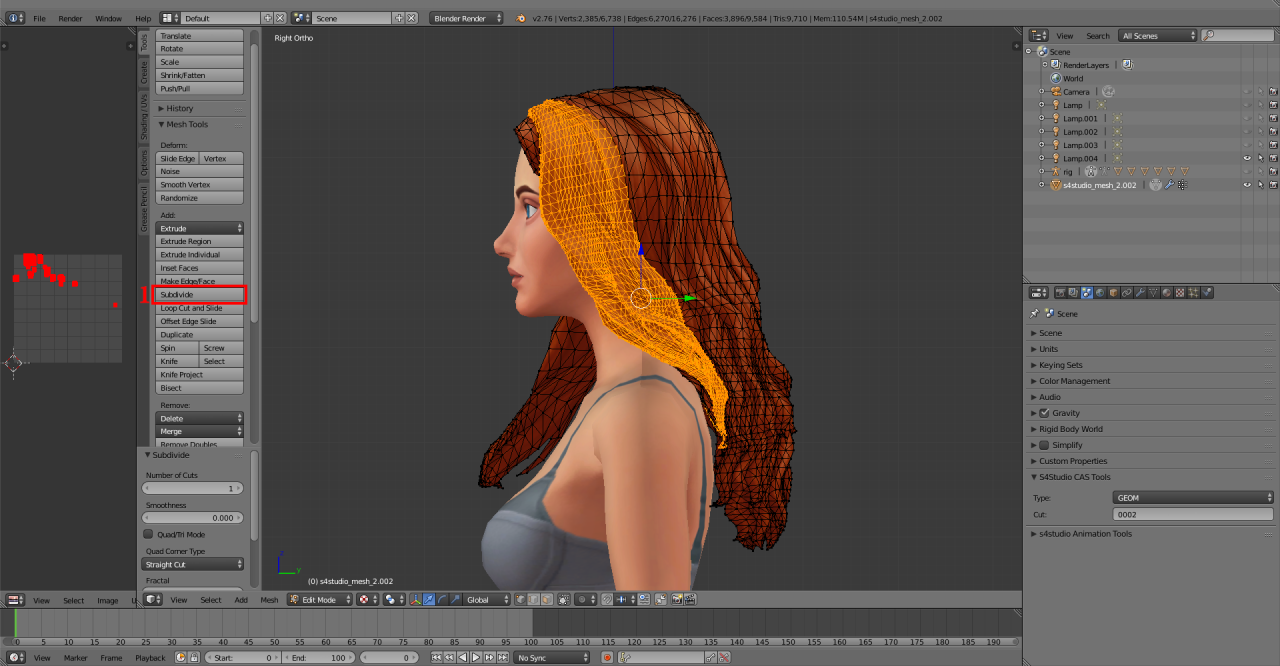Click the scale manipulator icon
The image size is (1280, 666).
(x=454, y=600)
